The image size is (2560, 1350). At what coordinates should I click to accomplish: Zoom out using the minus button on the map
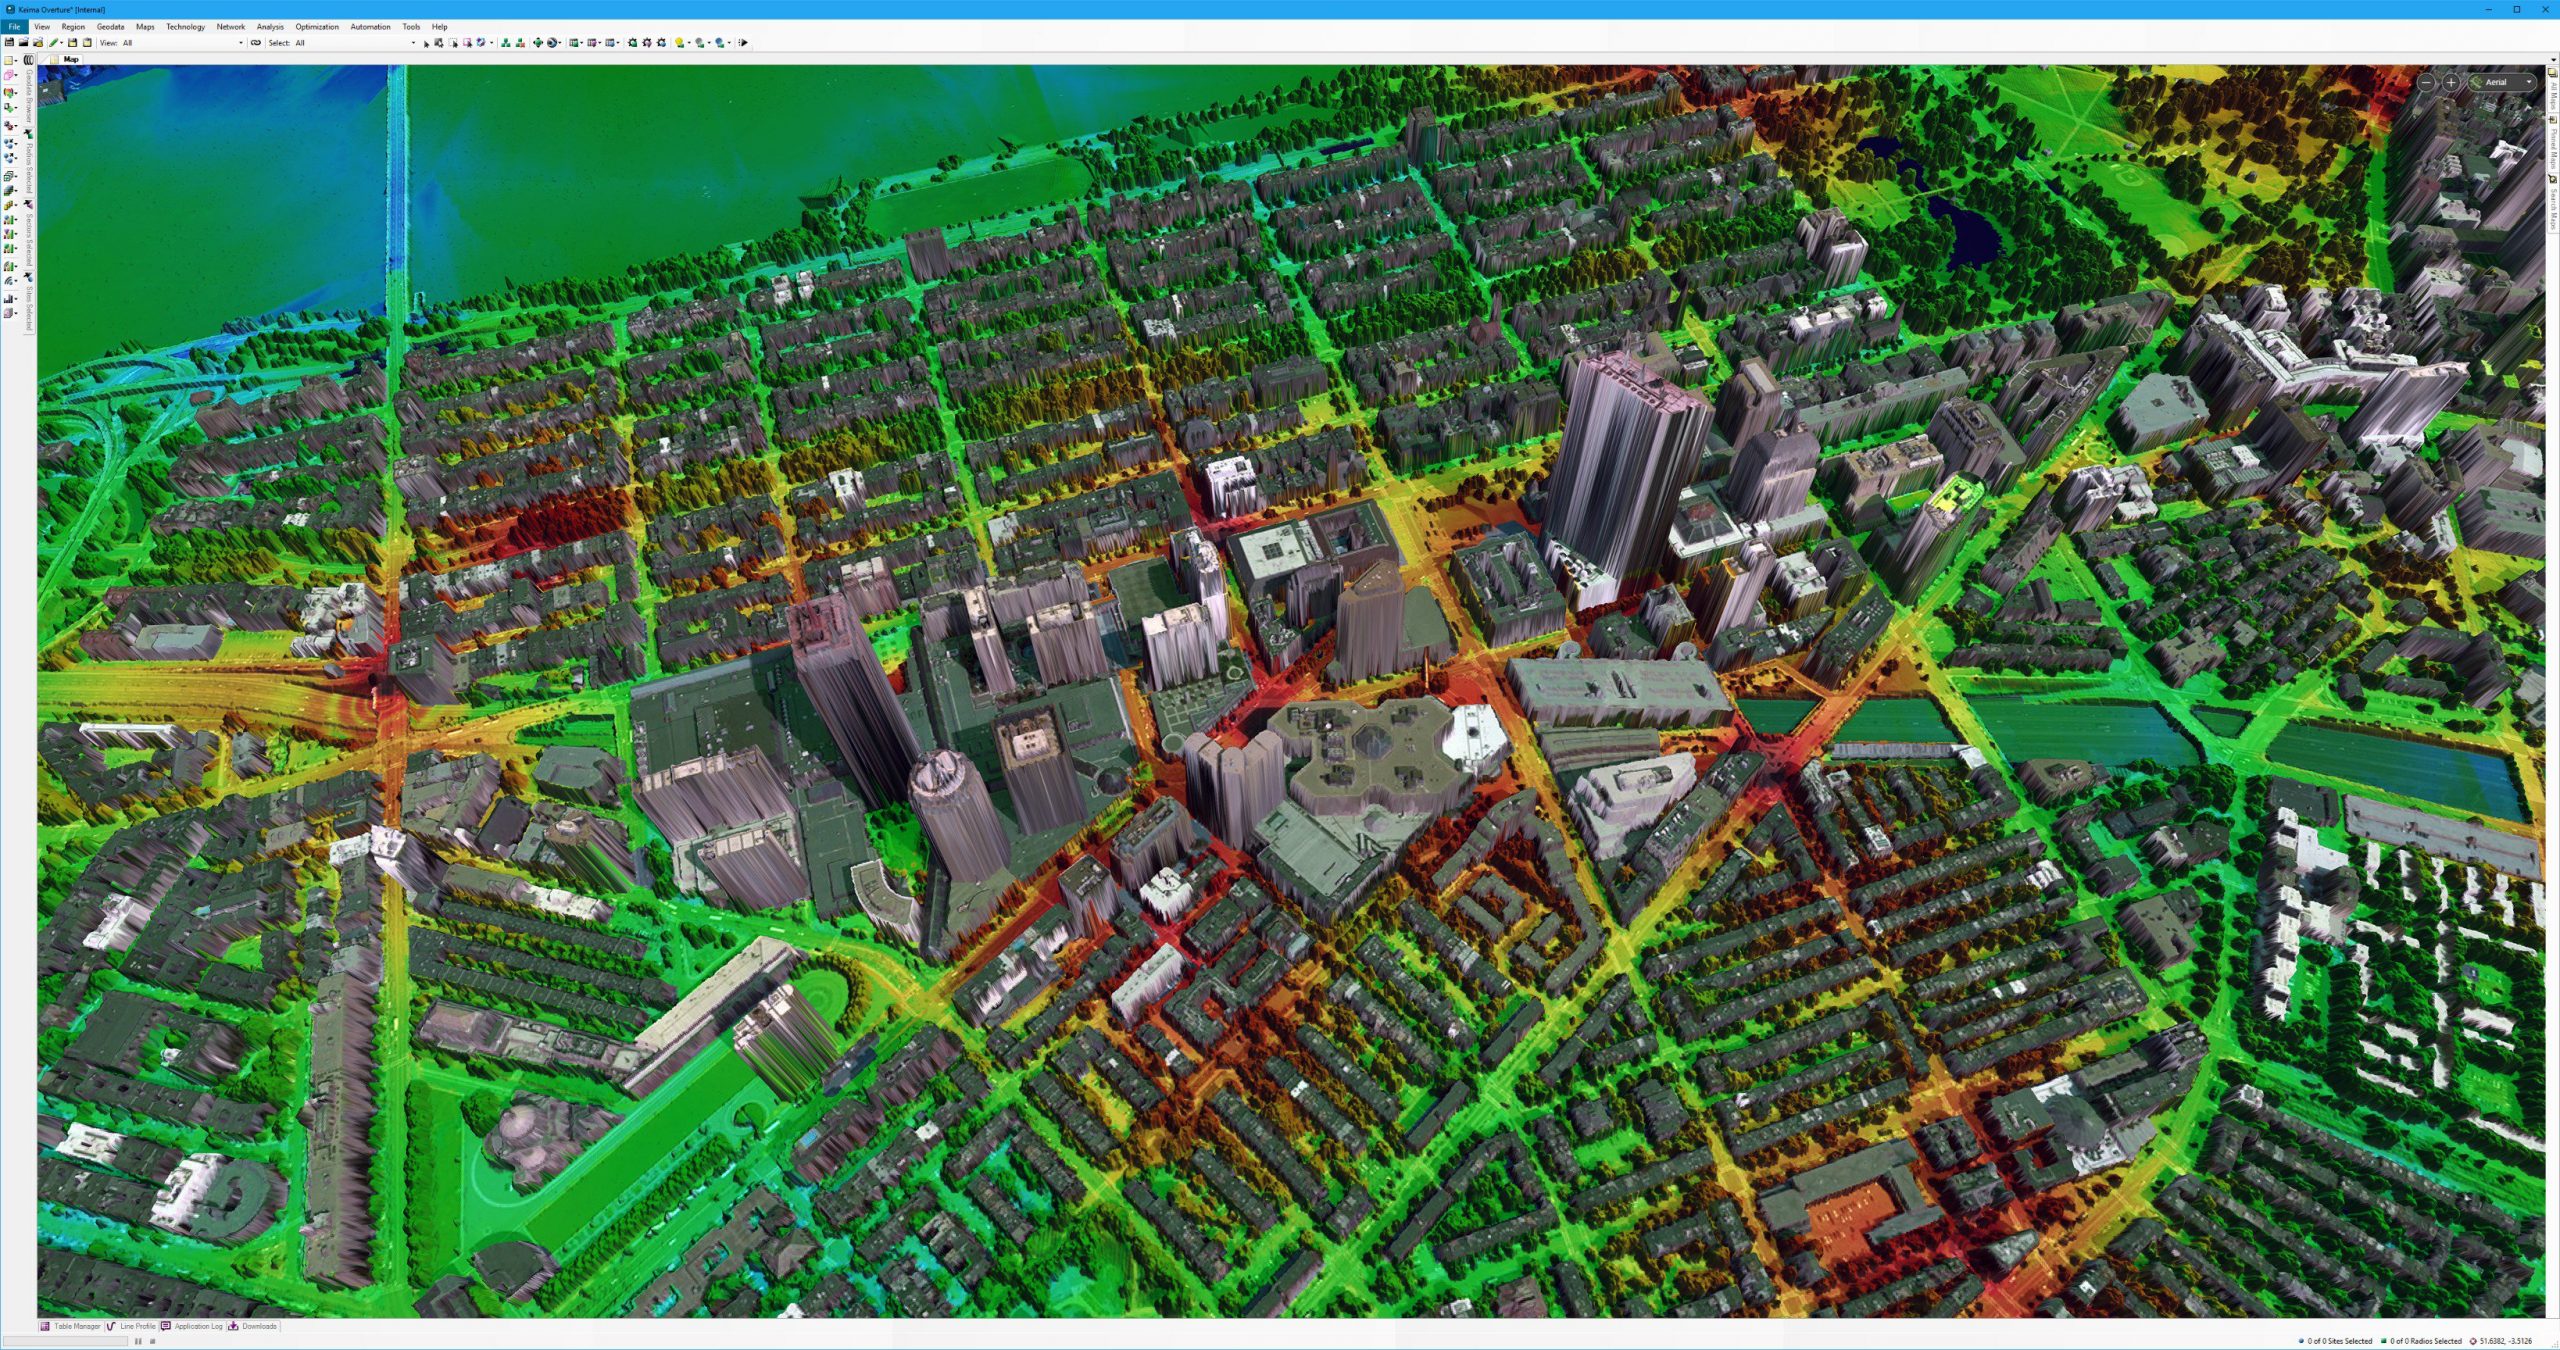pyautogui.click(x=2426, y=82)
